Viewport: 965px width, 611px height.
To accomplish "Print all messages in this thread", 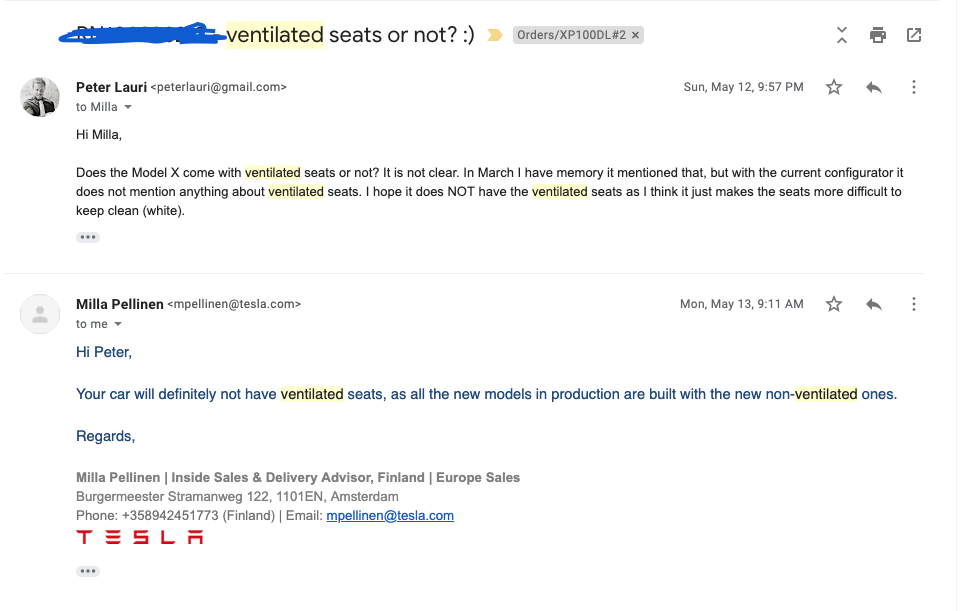I will pyautogui.click(x=878, y=35).
